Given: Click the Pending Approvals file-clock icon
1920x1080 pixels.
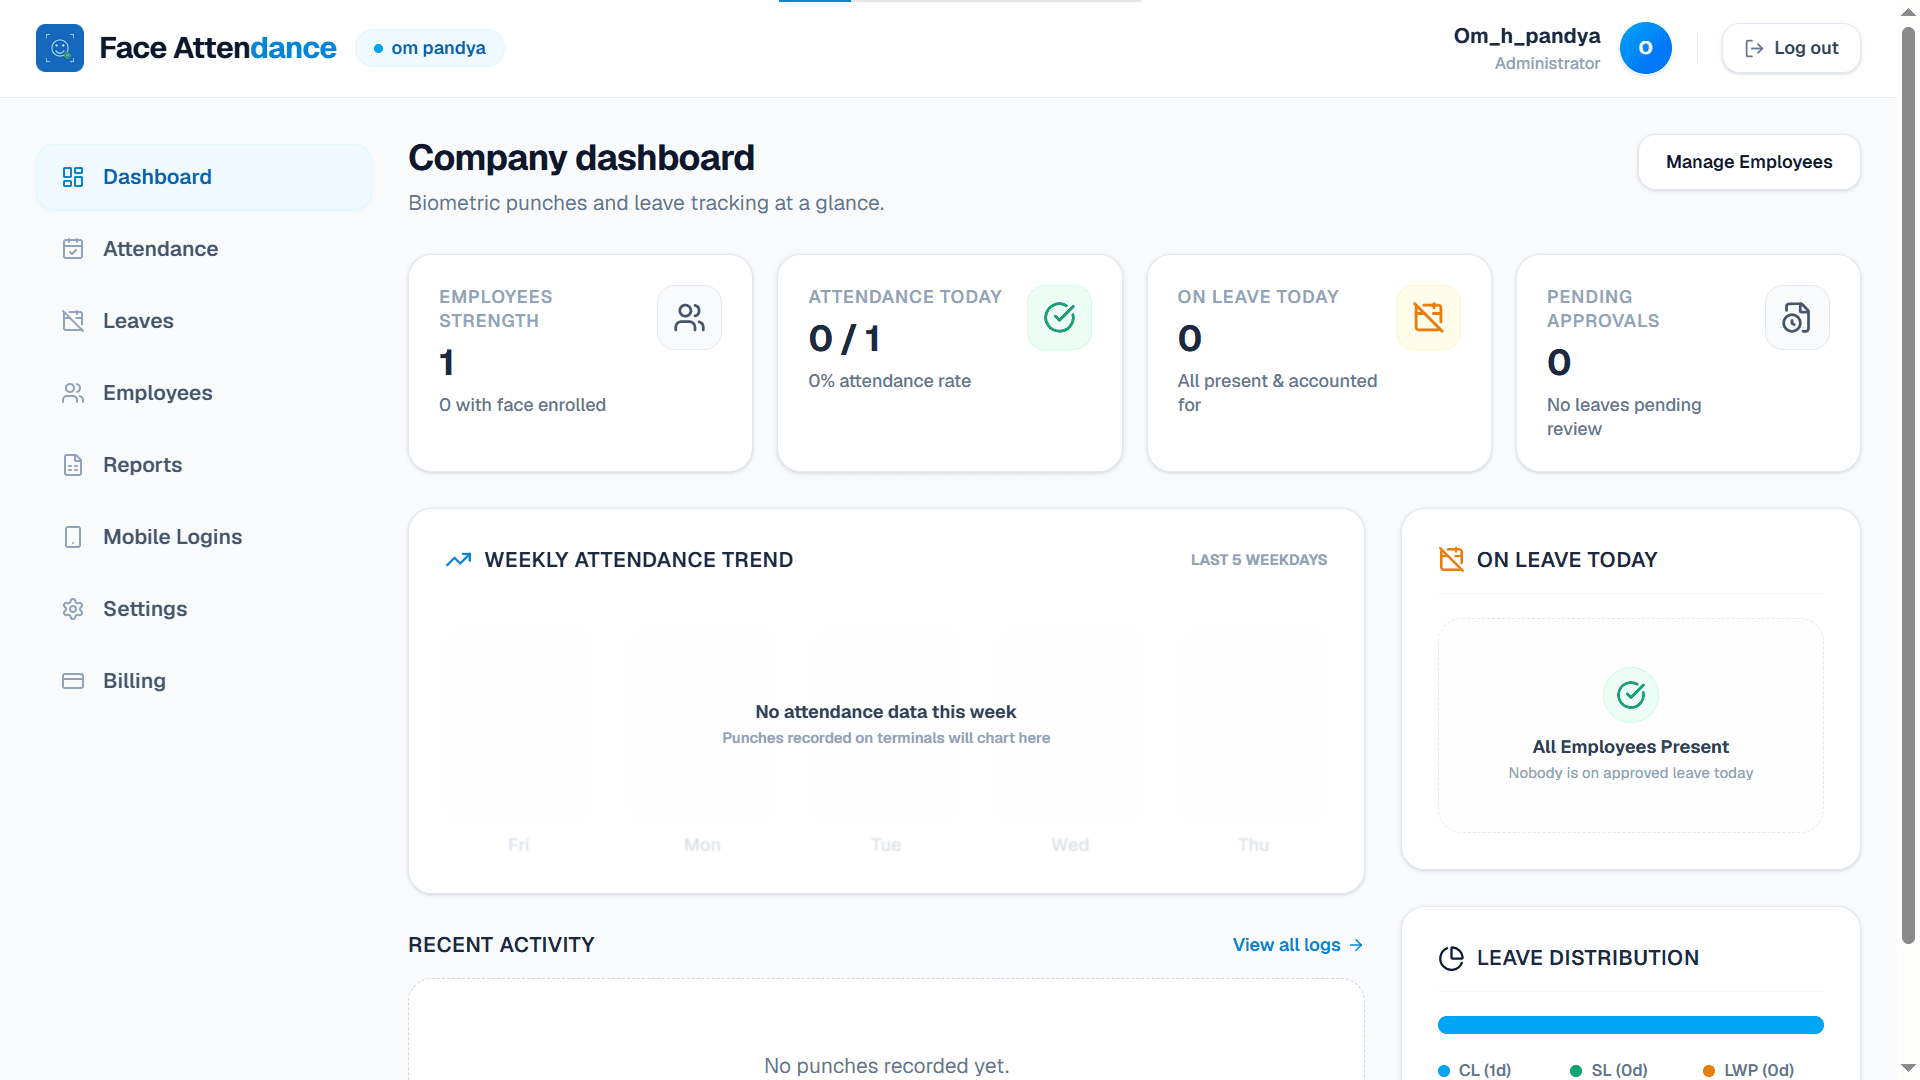Looking at the screenshot, I should coord(1797,318).
